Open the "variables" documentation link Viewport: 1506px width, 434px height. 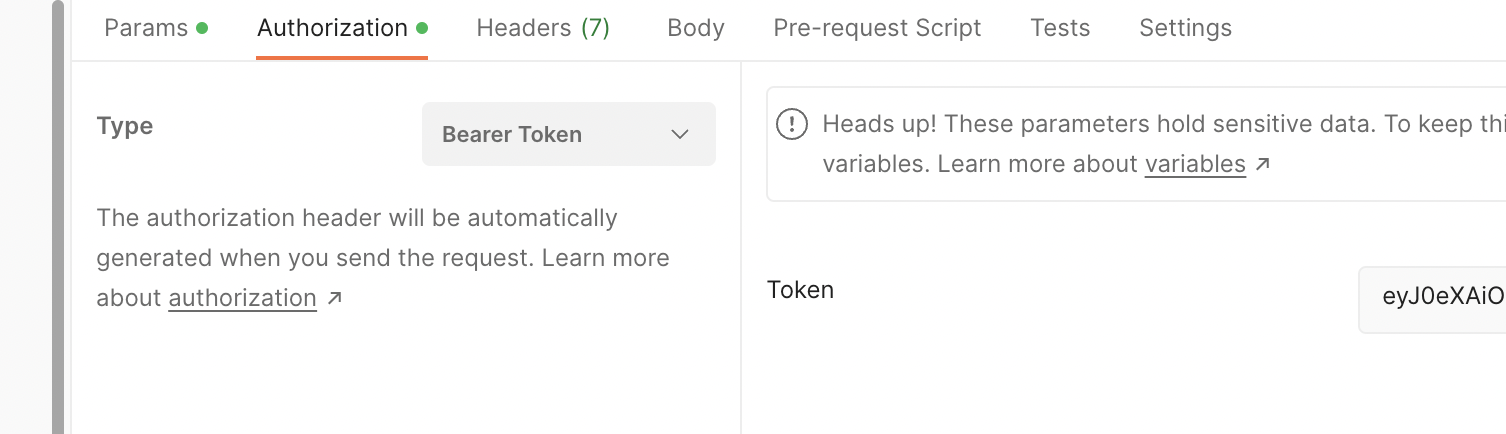click(x=1195, y=164)
